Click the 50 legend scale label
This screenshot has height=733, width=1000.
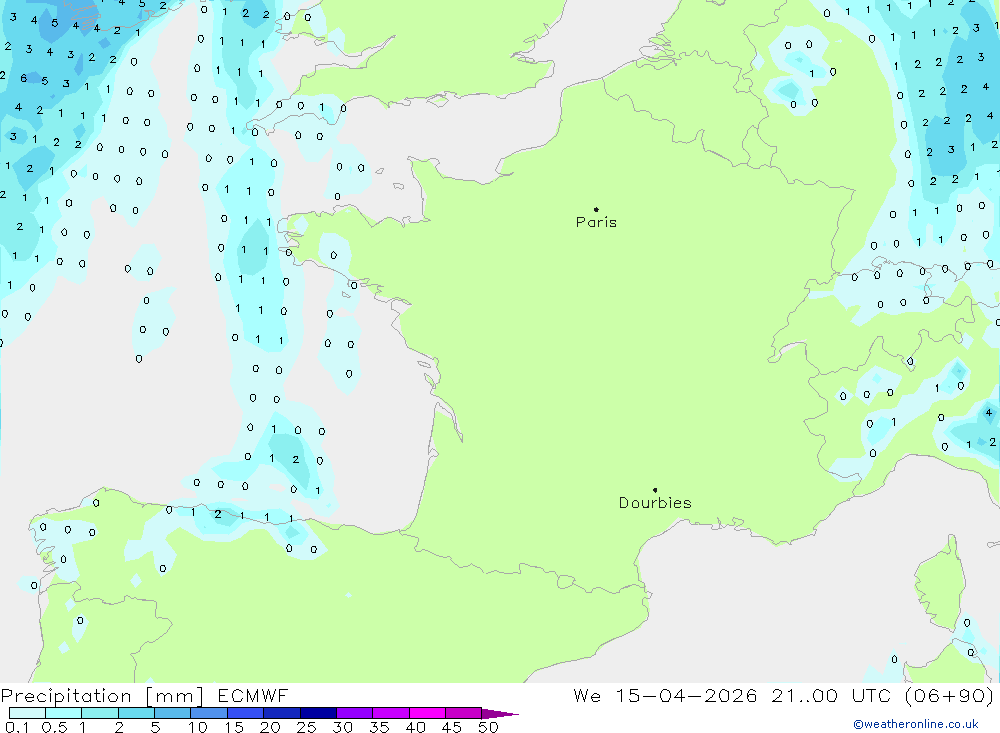coord(489,727)
